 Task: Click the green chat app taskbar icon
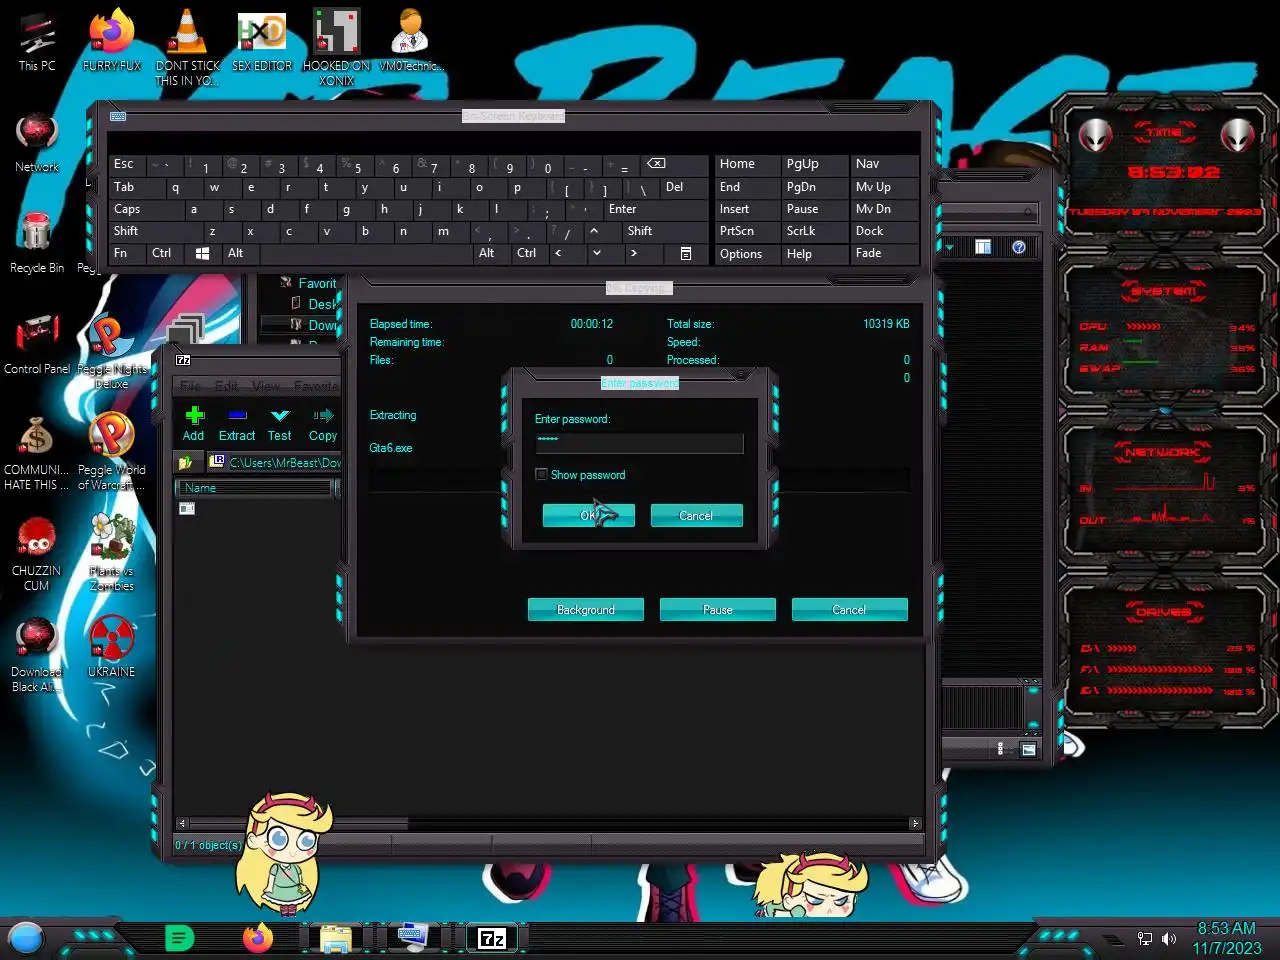(x=179, y=938)
